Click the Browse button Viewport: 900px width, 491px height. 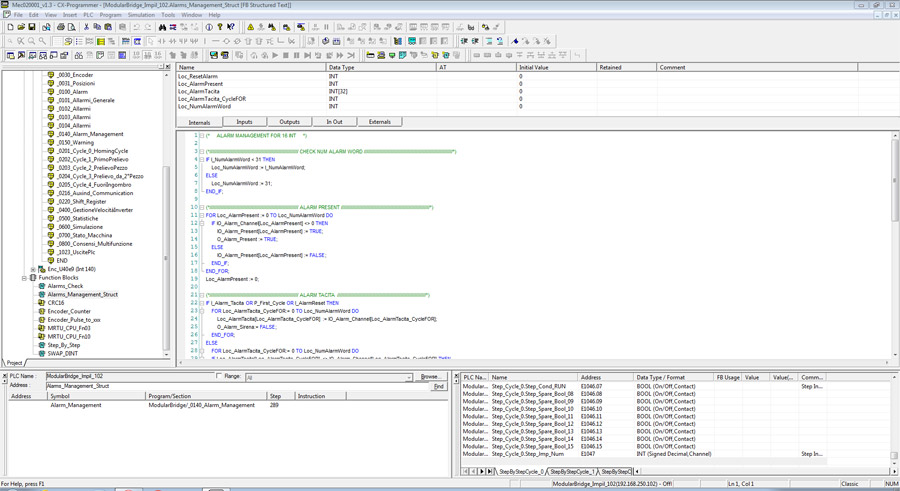430,377
